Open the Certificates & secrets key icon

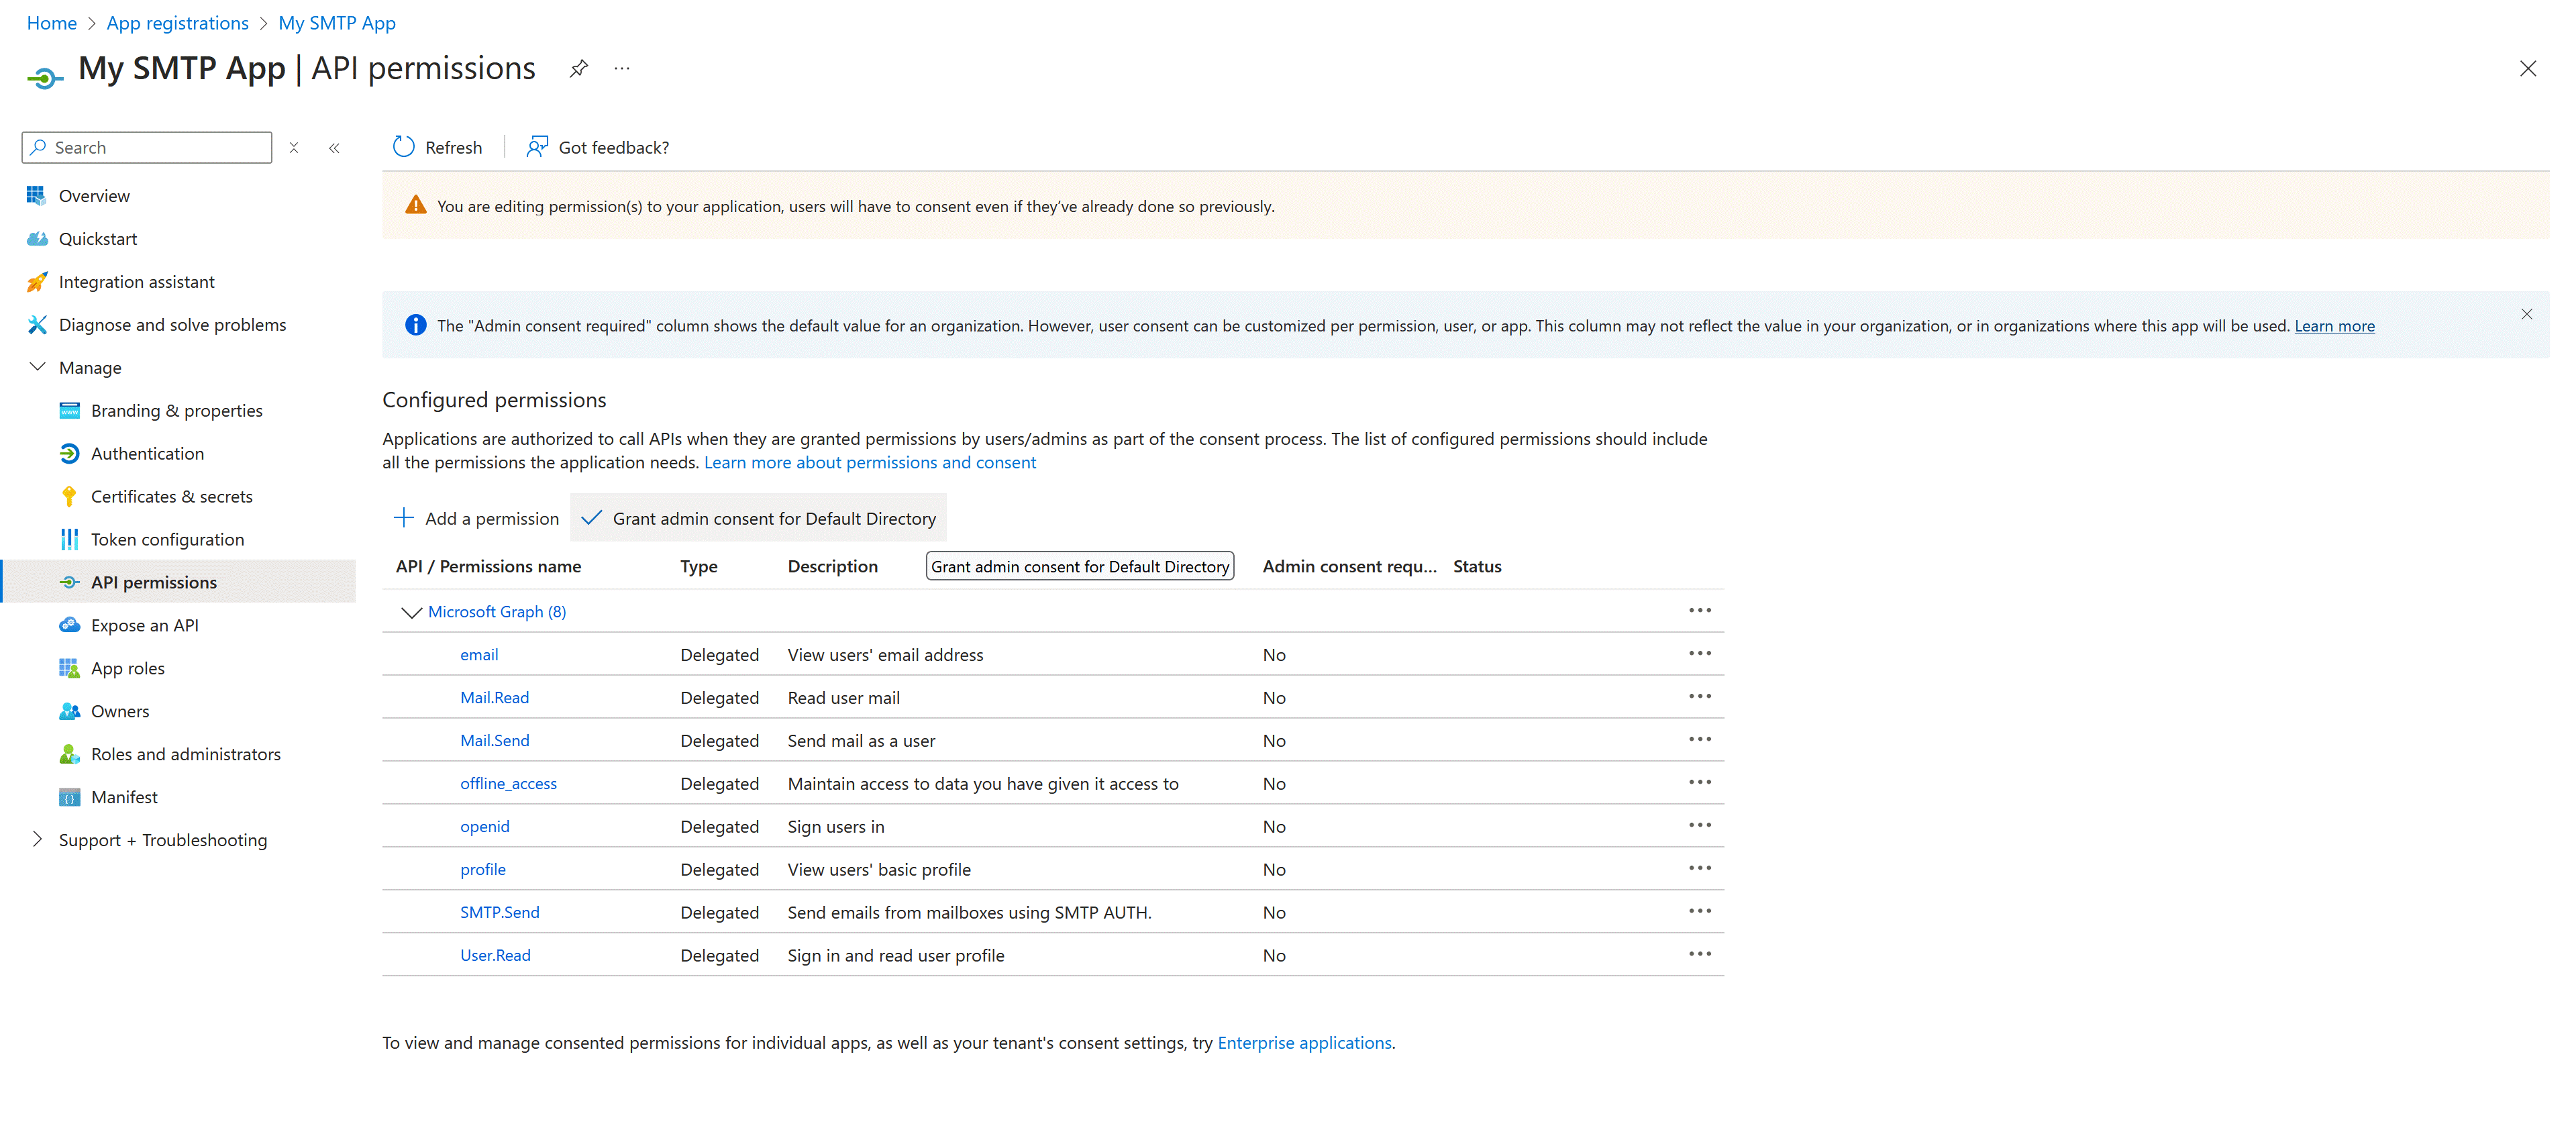(x=69, y=496)
